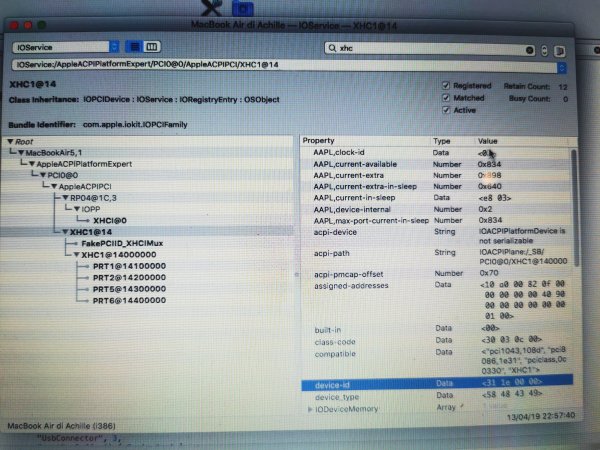Image resolution: width=600 pixels, height=450 pixels.
Task: Select the AAPL,clock-id property row
Action: [x=435, y=153]
